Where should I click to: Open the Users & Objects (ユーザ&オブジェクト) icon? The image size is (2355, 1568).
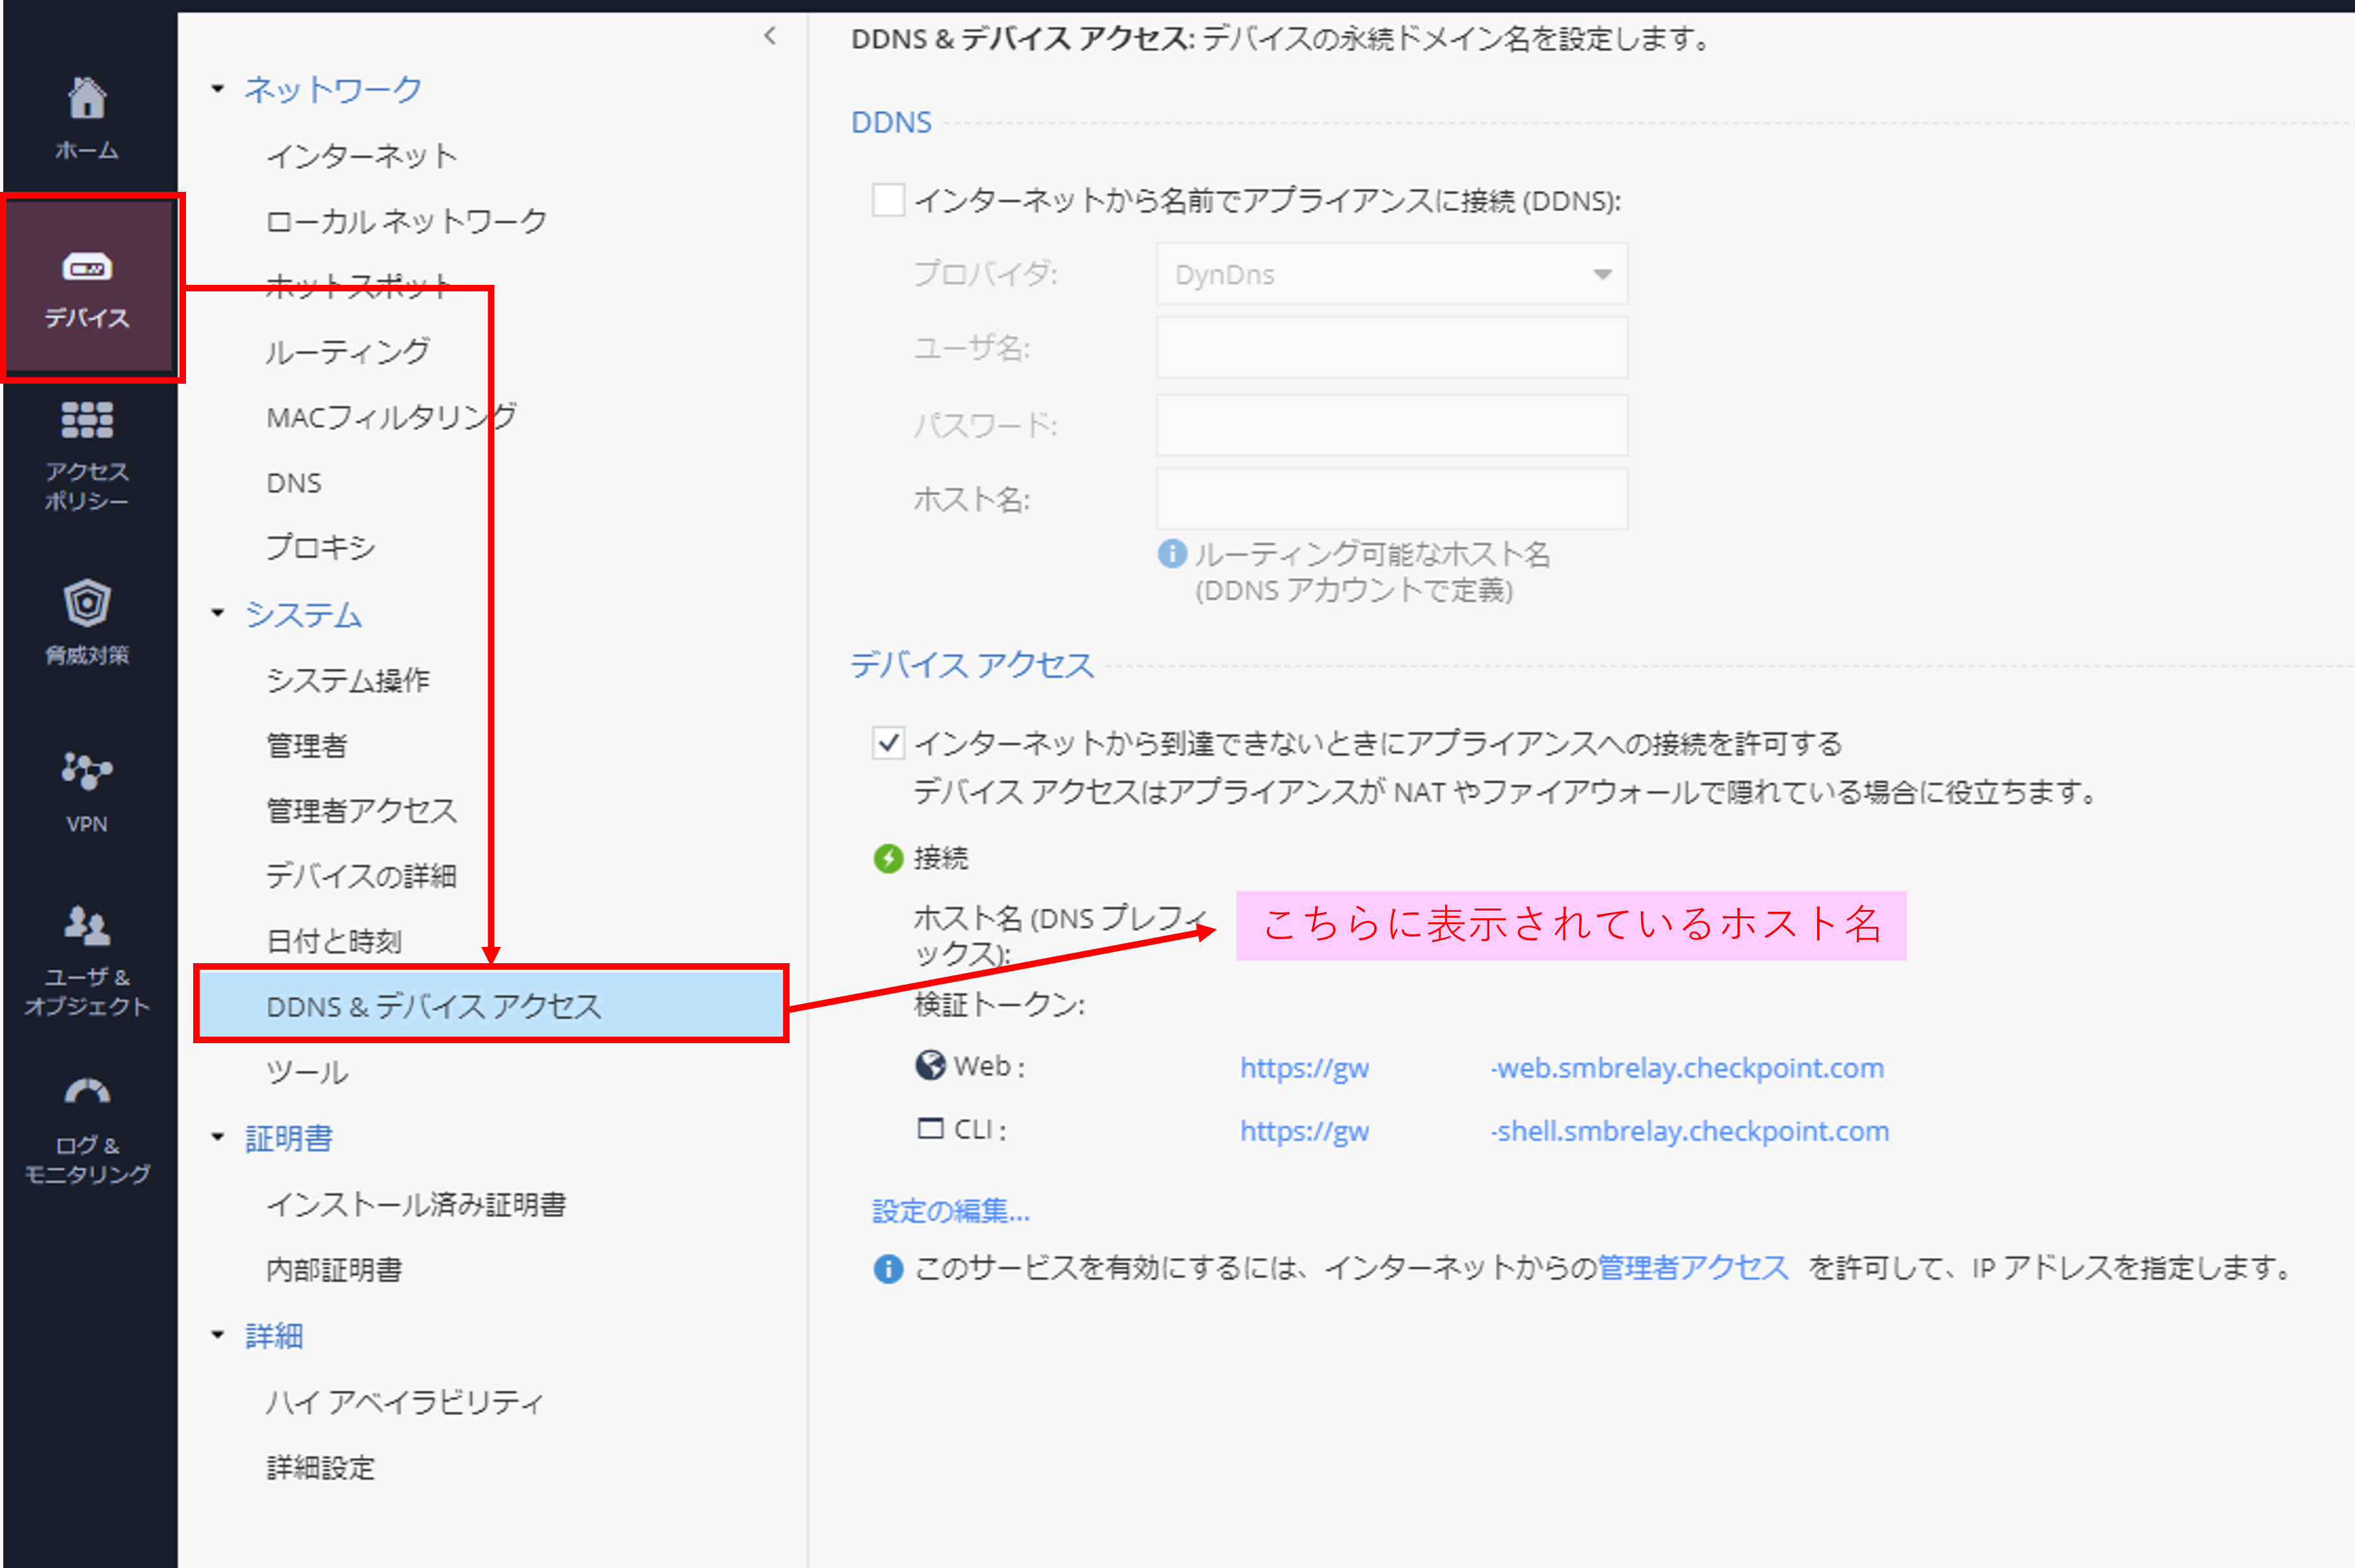tap(87, 926)
